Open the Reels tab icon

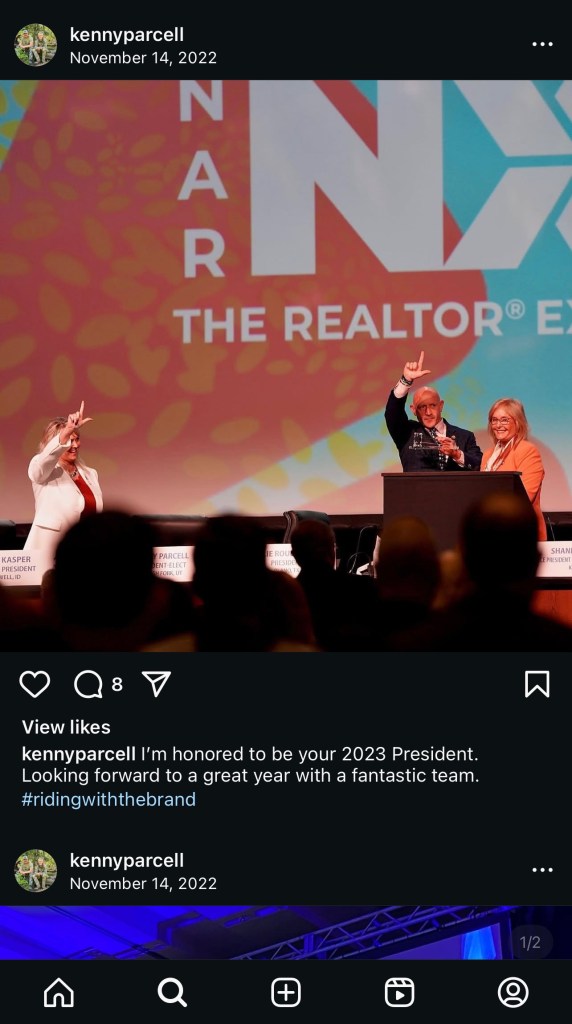(399, 993)
